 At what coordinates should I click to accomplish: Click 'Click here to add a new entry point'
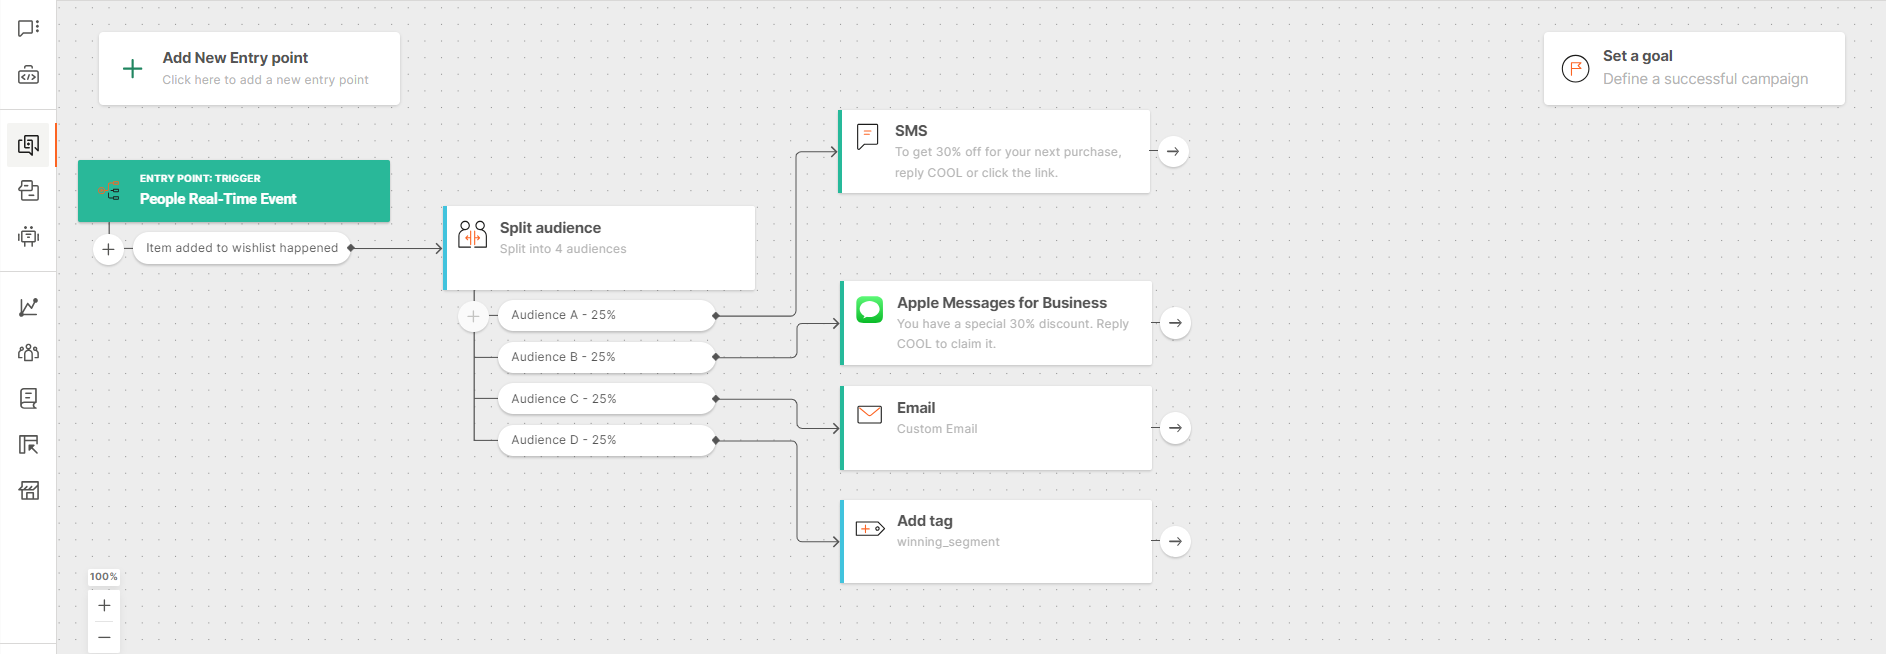(x=266, y=80)
